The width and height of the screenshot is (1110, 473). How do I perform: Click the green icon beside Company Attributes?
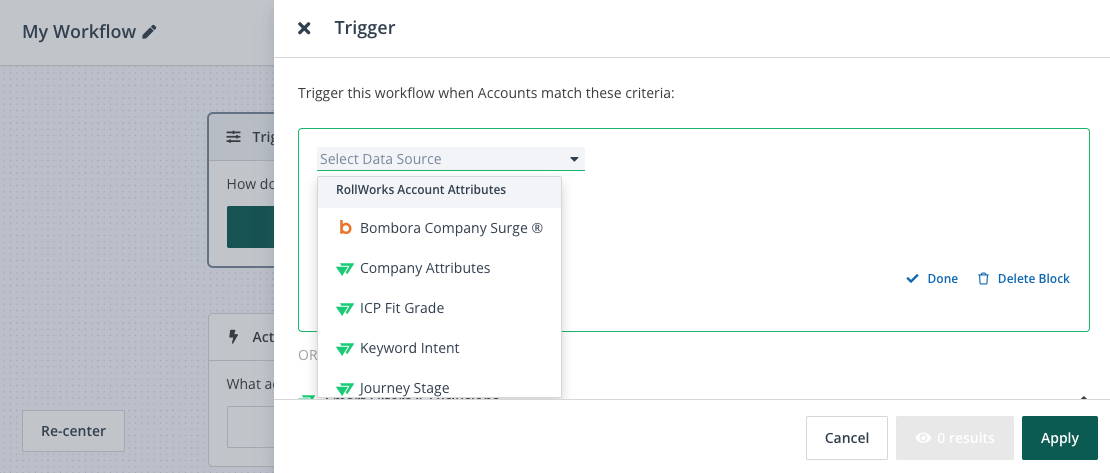tap(345, 269)
